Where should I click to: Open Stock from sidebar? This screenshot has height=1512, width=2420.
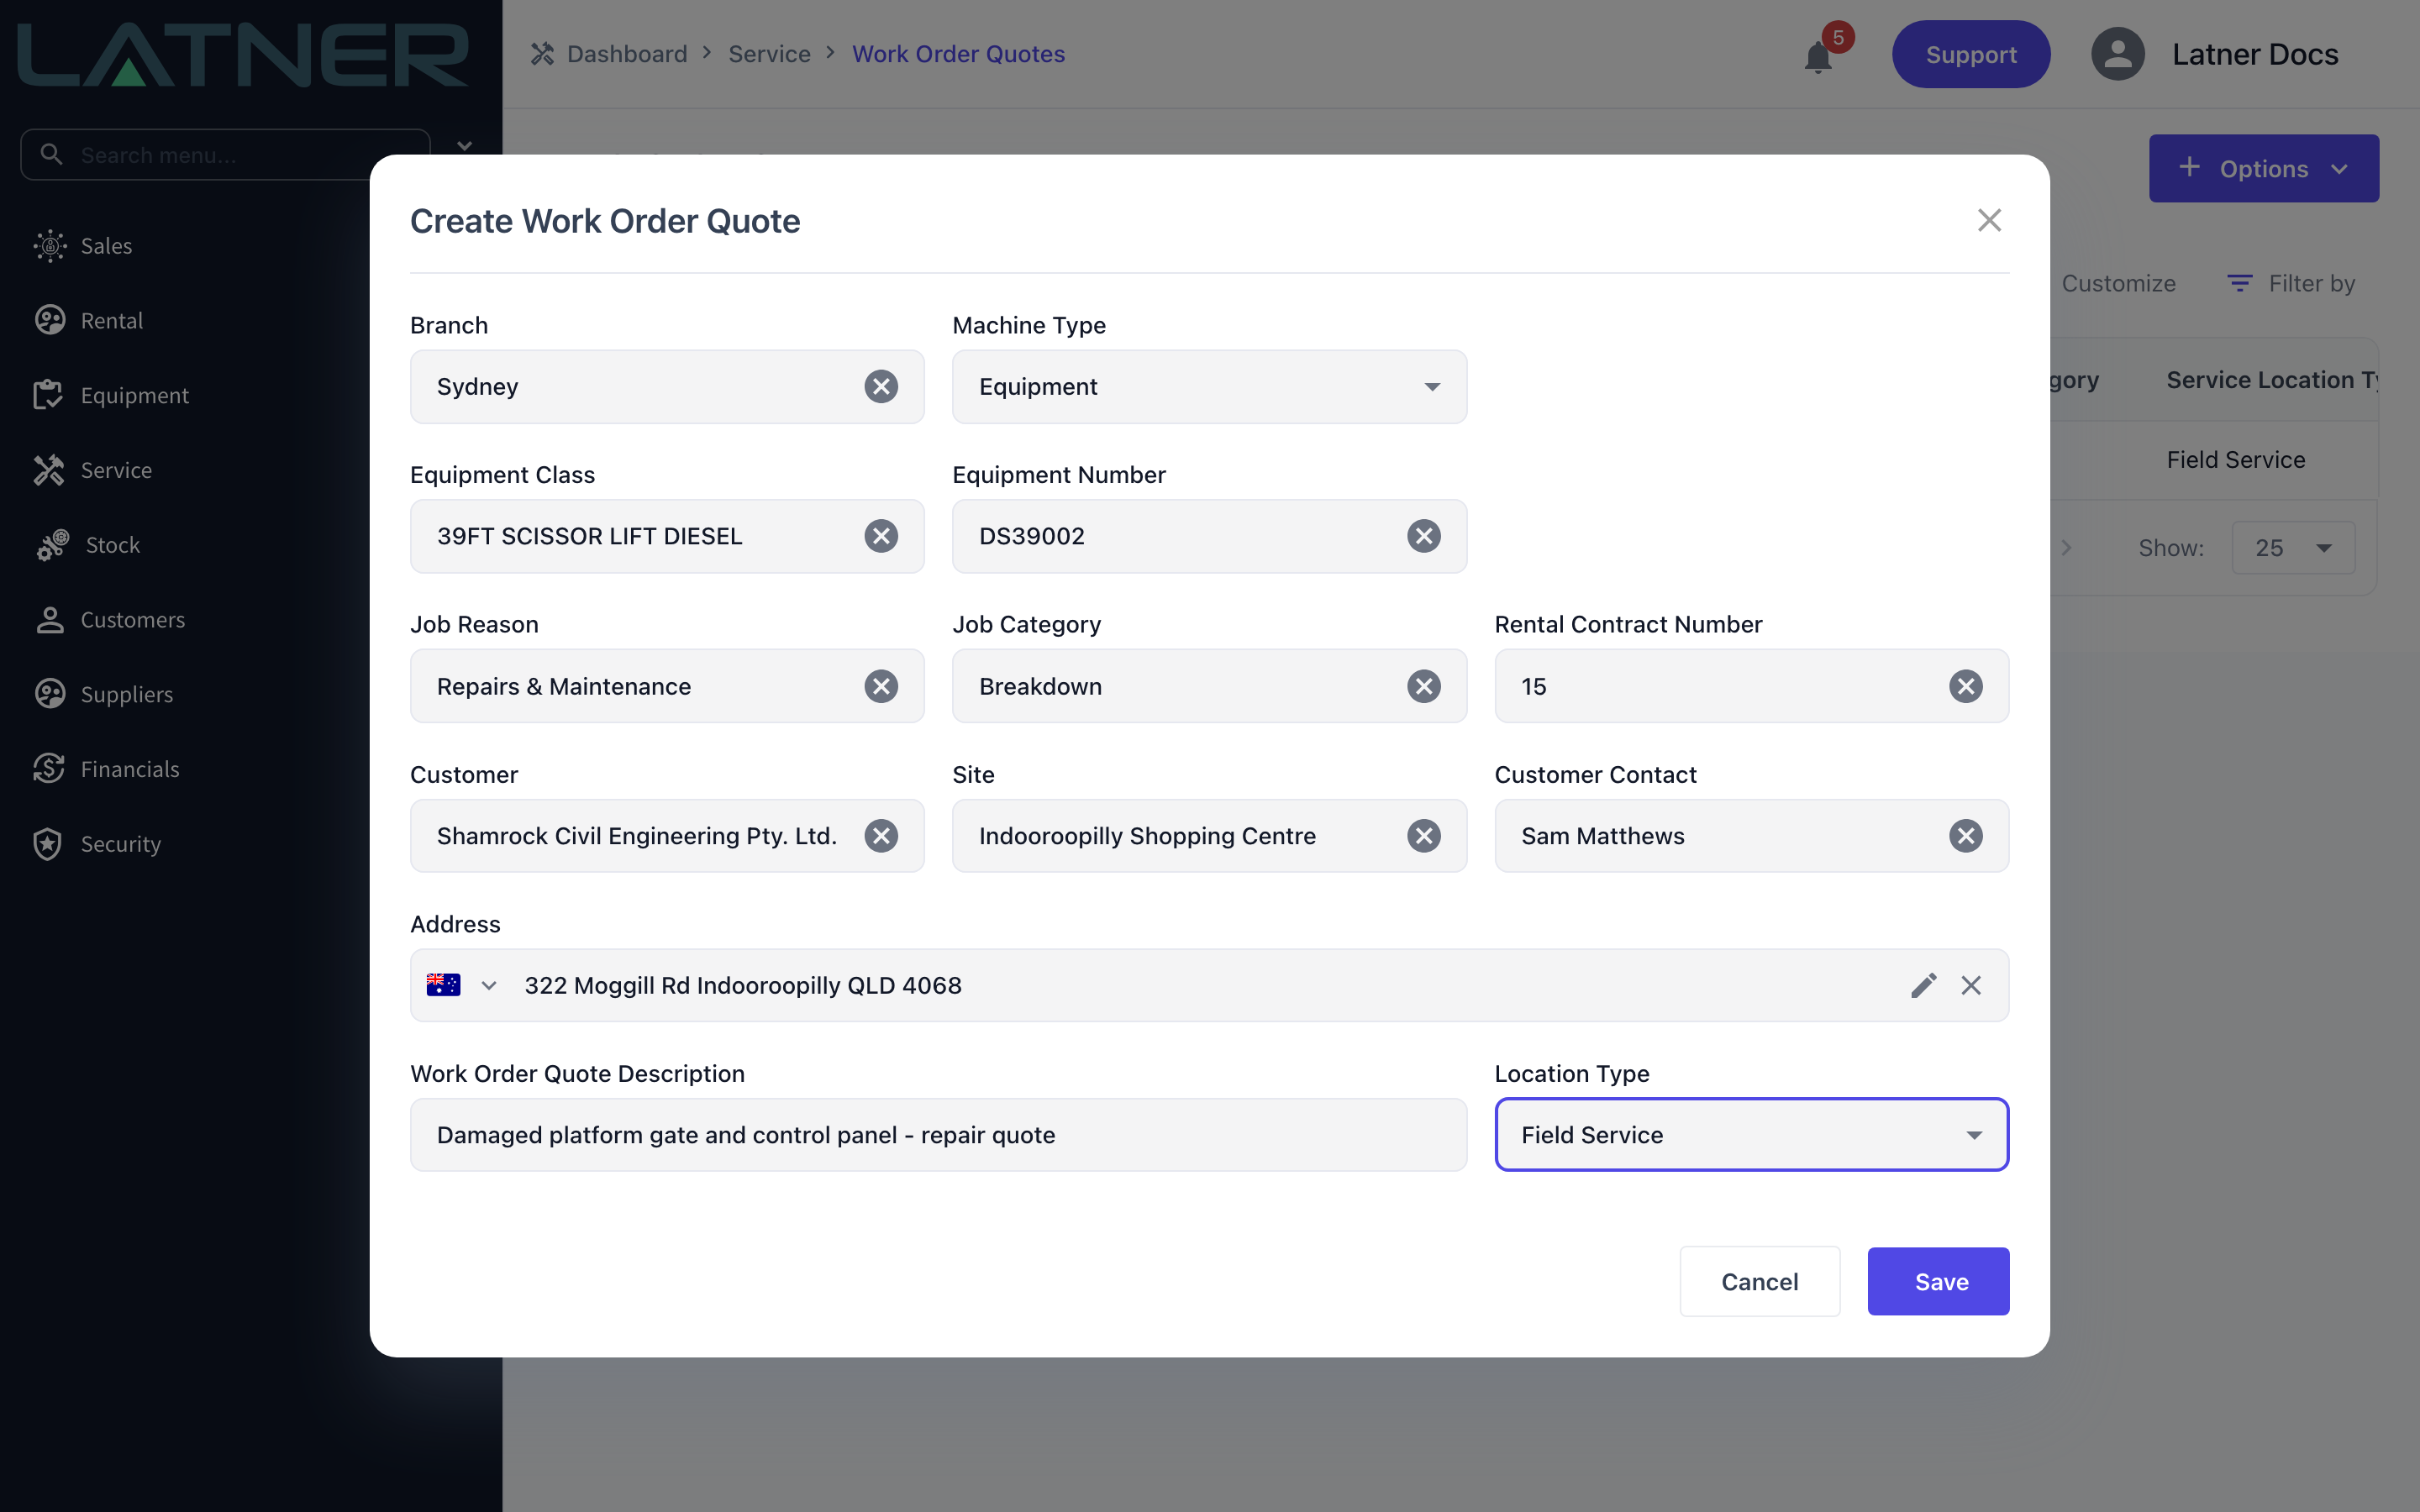pyautogui.click(x=88, y=545)
